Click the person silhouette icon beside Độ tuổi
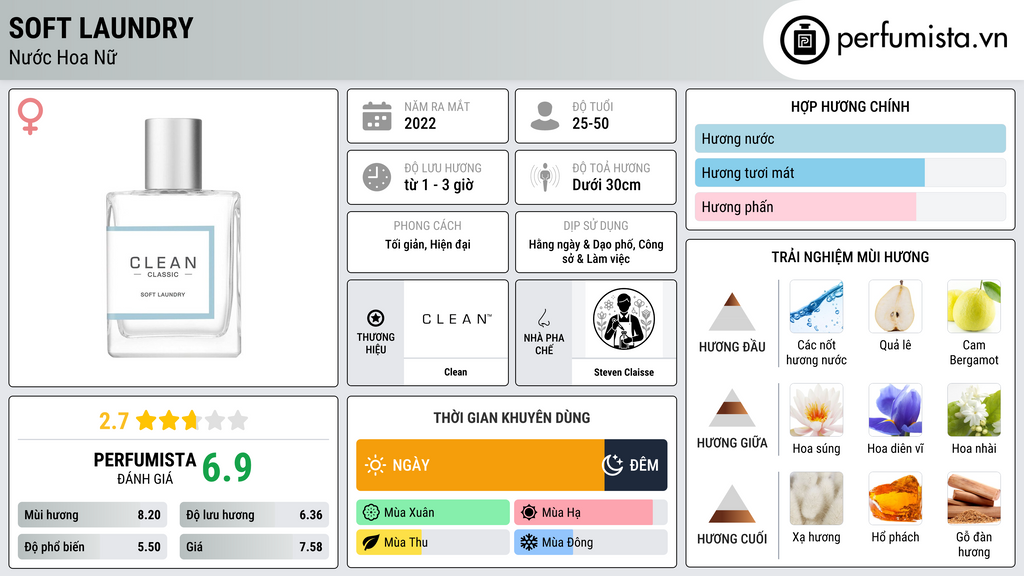This screenshot has width=1024, height=576. (x=545, y=116)
